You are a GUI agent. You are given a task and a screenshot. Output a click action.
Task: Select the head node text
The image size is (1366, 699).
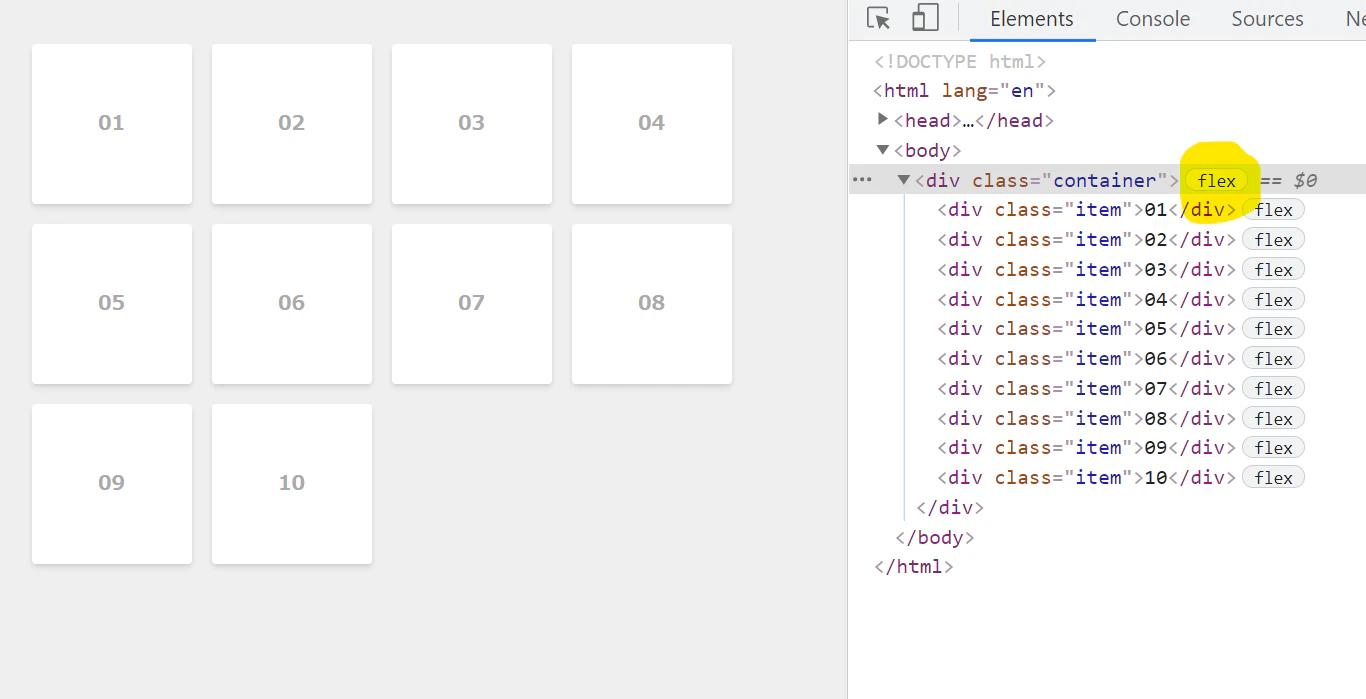[973, 121]
